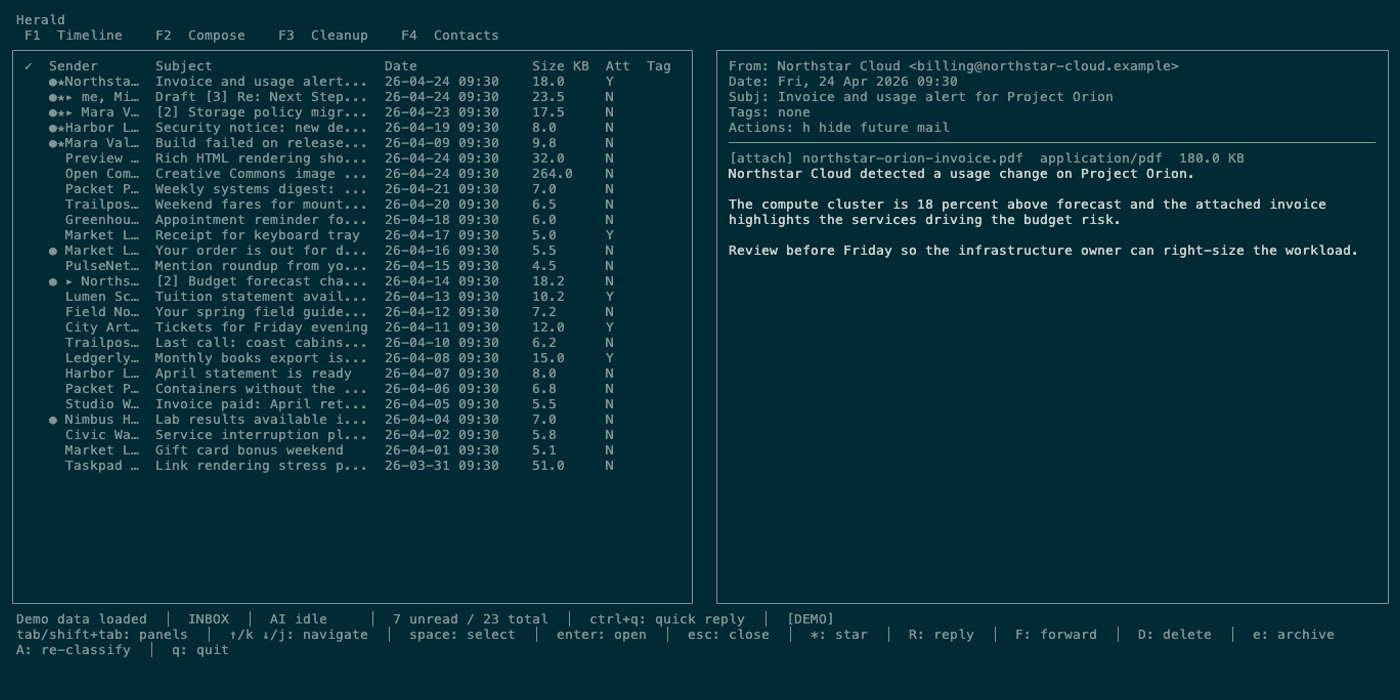Select the 'Receipt for keyboard tray' message
The image size is (1400, 700).
(352, 235)
